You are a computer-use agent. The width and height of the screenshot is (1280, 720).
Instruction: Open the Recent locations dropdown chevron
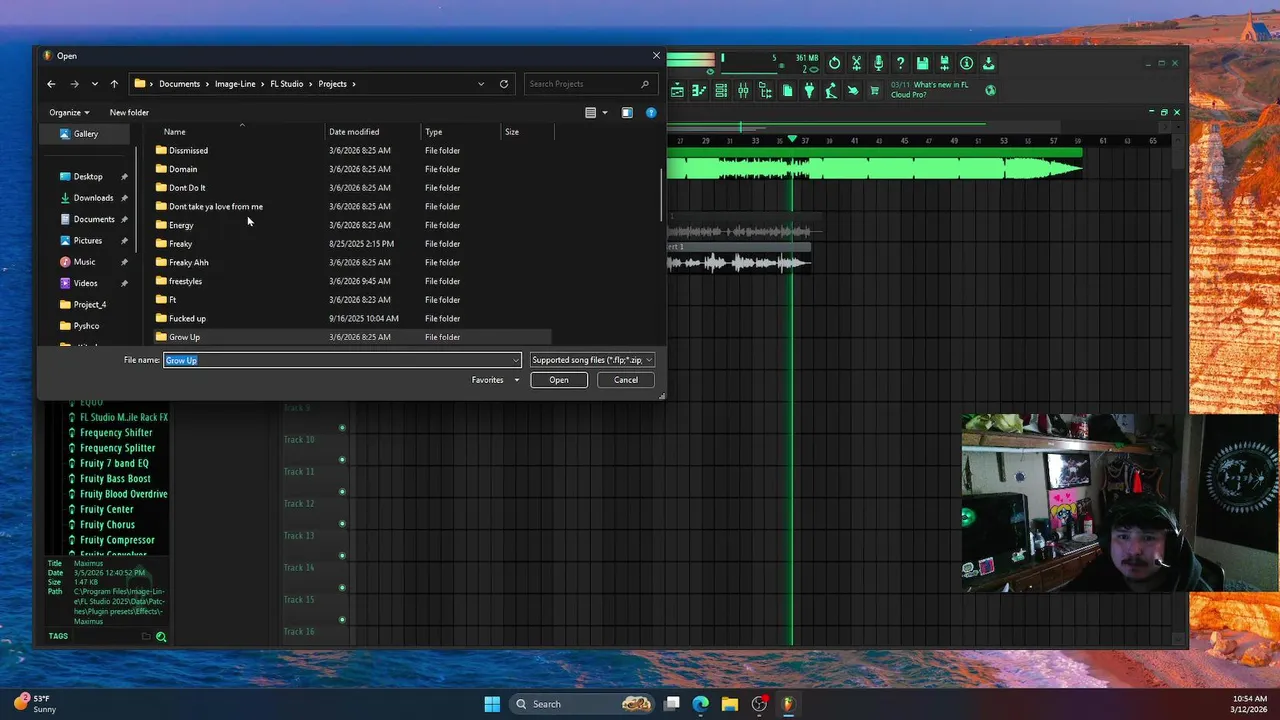point(94,84)
